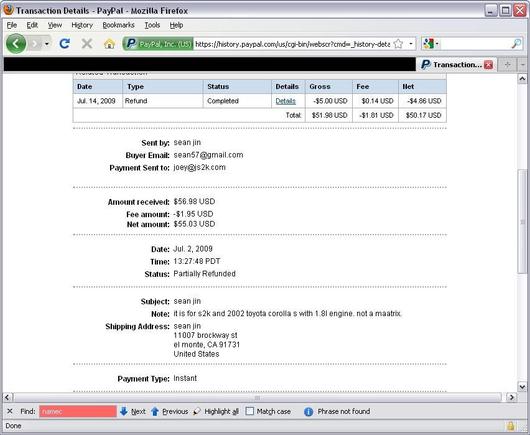This screenshot has width=530, height=435.
Task: Open the Bookmarks menu
Action: point(118,25)
